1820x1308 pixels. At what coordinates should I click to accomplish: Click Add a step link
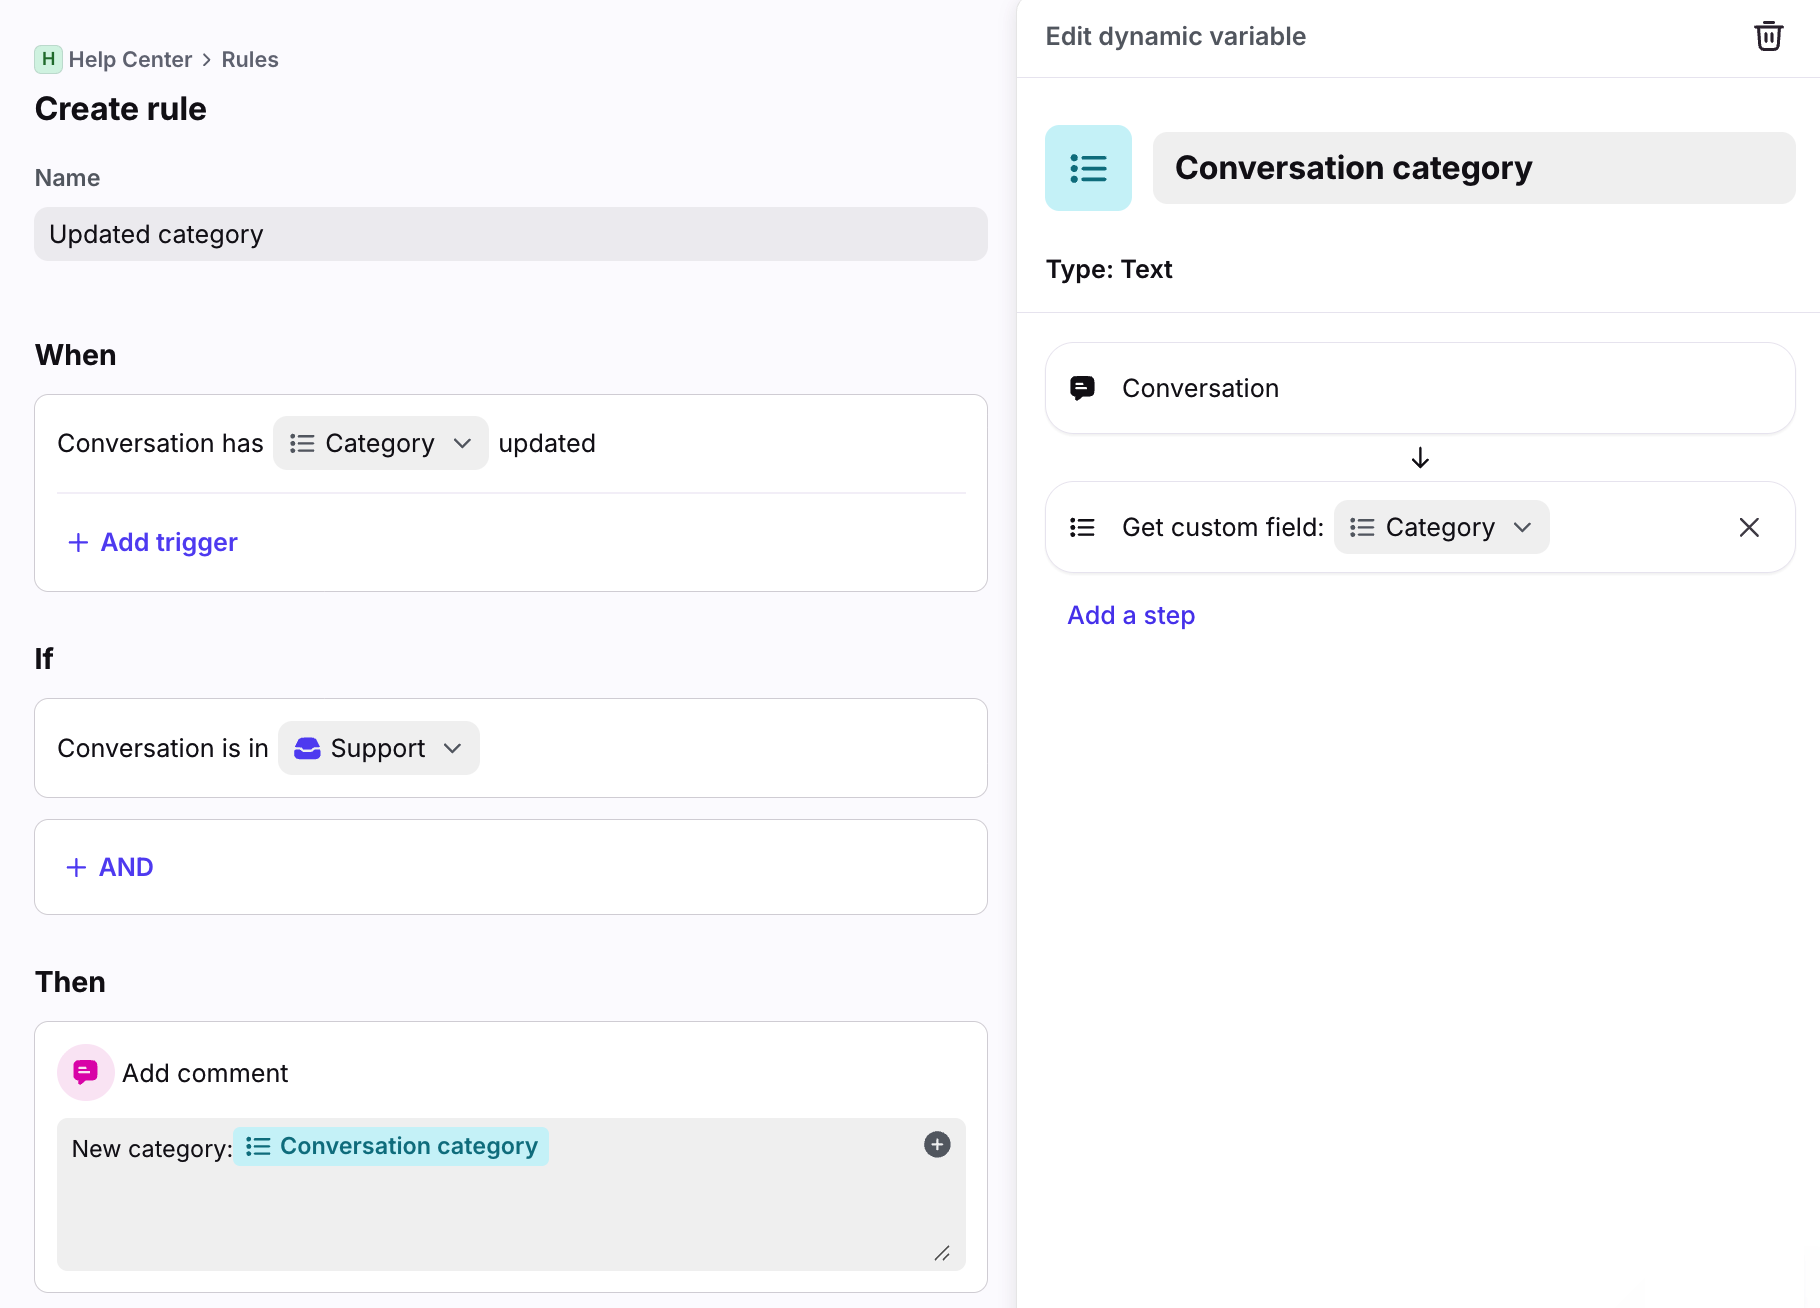[1131, 615]
